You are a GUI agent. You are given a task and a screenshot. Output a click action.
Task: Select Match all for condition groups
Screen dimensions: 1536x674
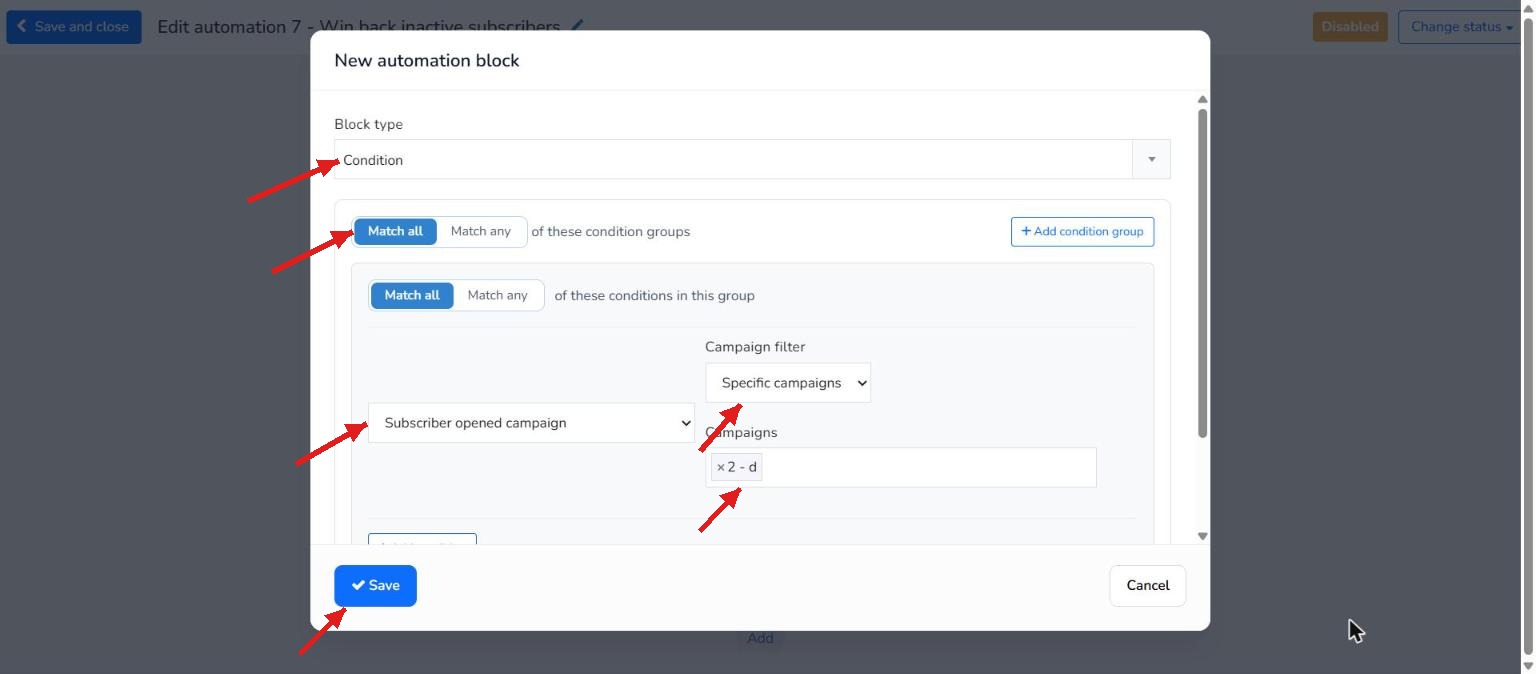coord(395,231)
